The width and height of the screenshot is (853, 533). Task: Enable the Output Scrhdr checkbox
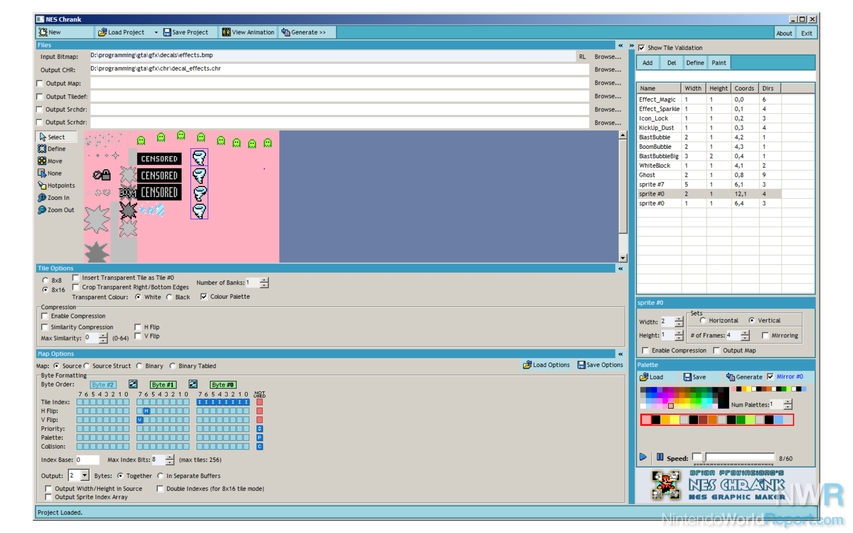pyautogui.click(x=40, y=122)
